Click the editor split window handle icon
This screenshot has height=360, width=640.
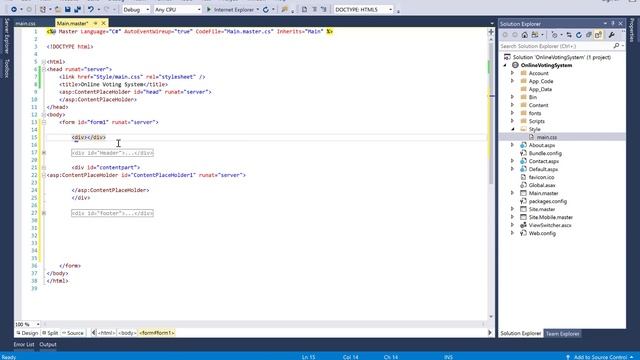(491, 32)
